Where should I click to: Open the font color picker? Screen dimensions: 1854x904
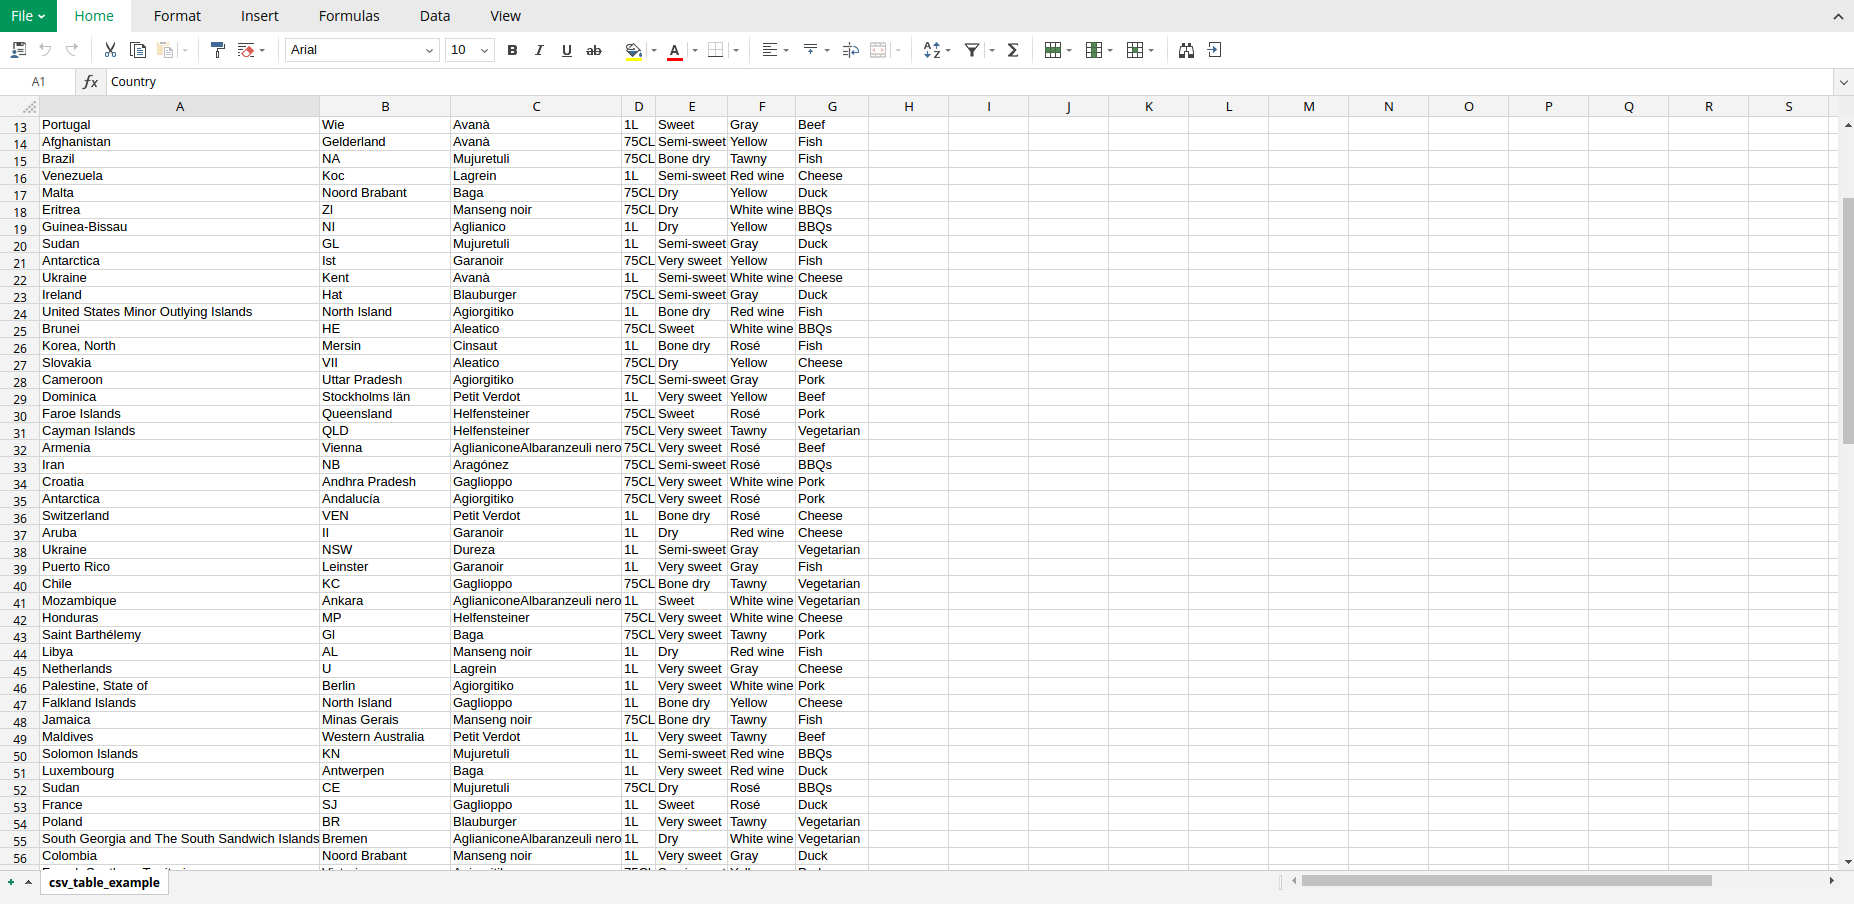(675, 50)
